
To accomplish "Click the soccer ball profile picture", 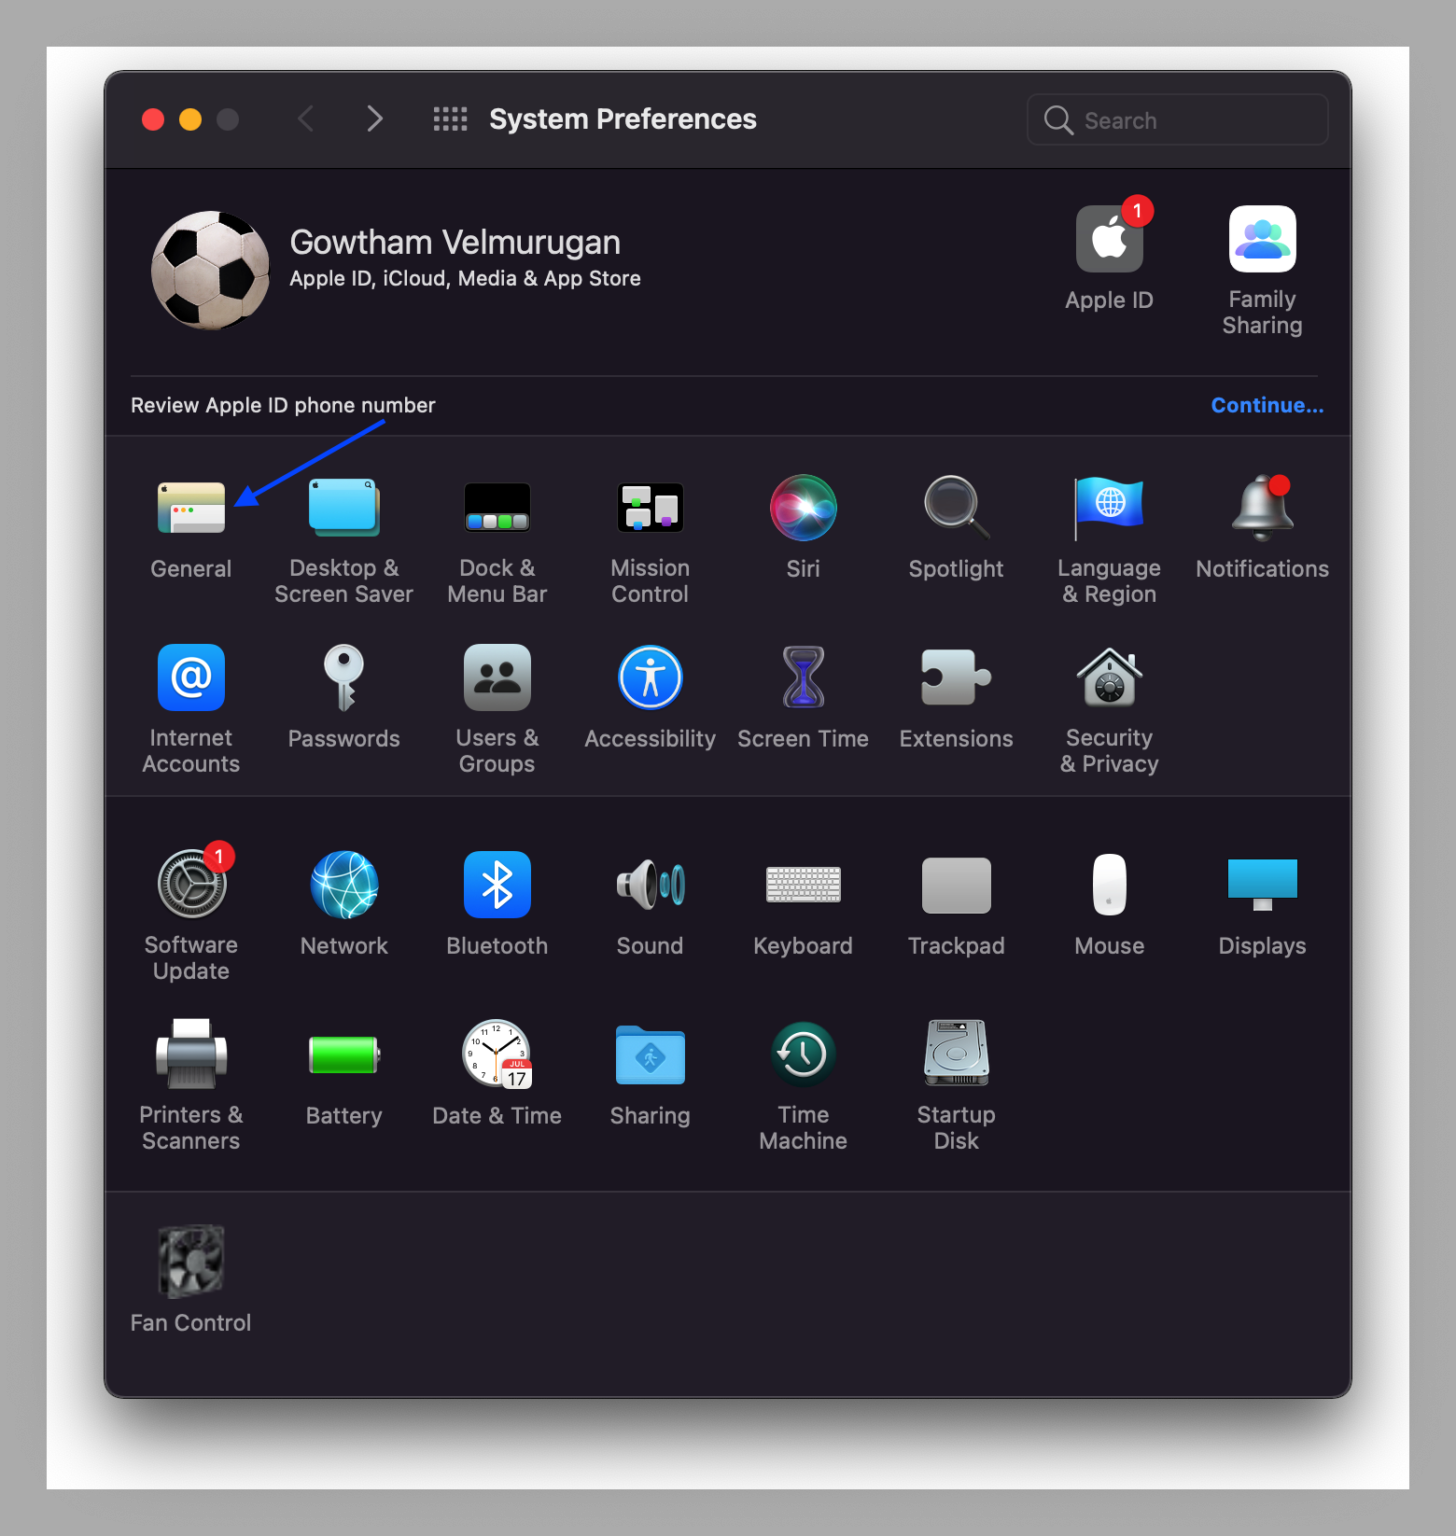I will click(x=210, y=270).
